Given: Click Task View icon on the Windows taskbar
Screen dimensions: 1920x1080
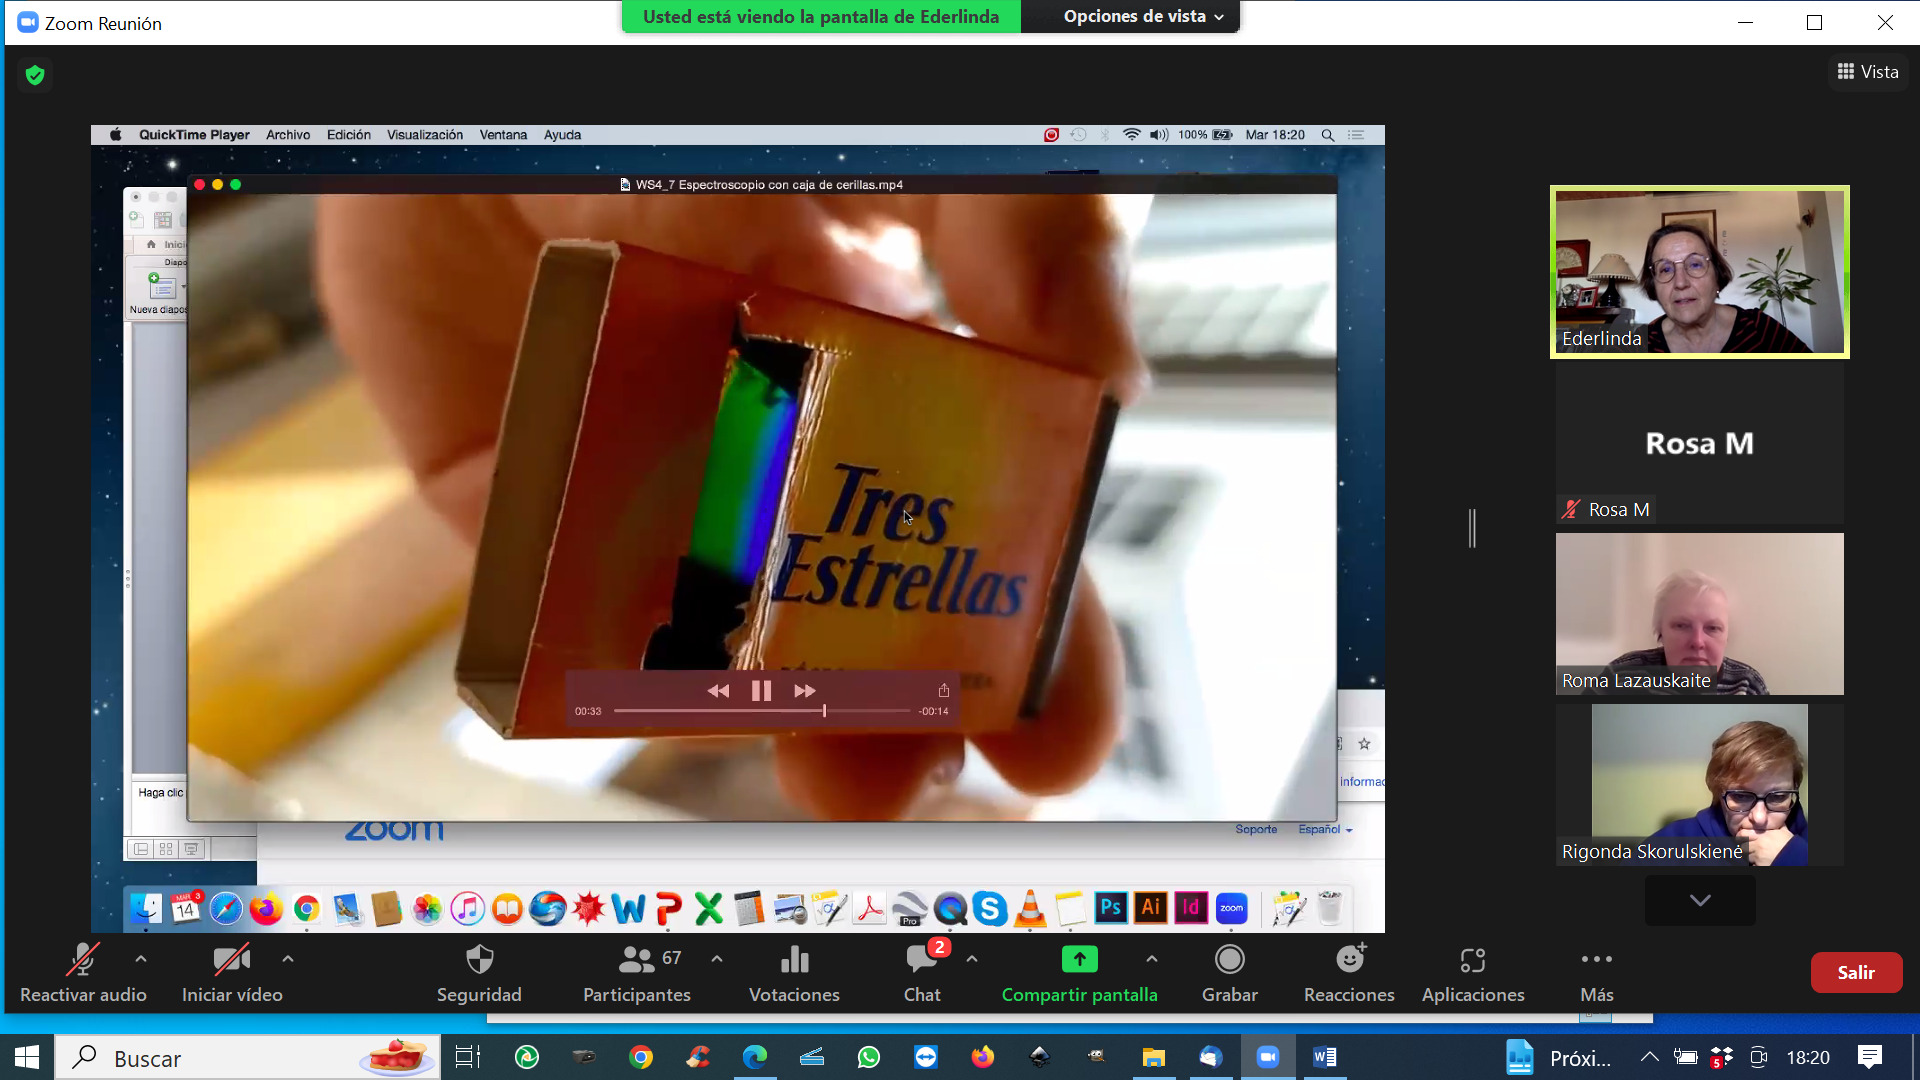Looking at the screenshot, I should tap(467, 1057).
